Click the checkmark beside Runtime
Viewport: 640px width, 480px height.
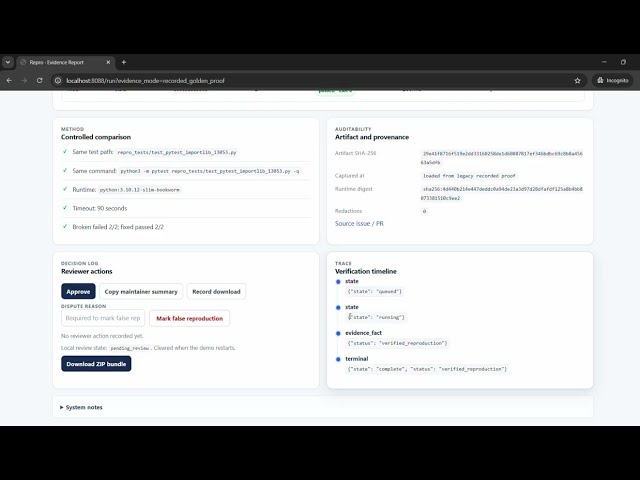click(64, 189)
